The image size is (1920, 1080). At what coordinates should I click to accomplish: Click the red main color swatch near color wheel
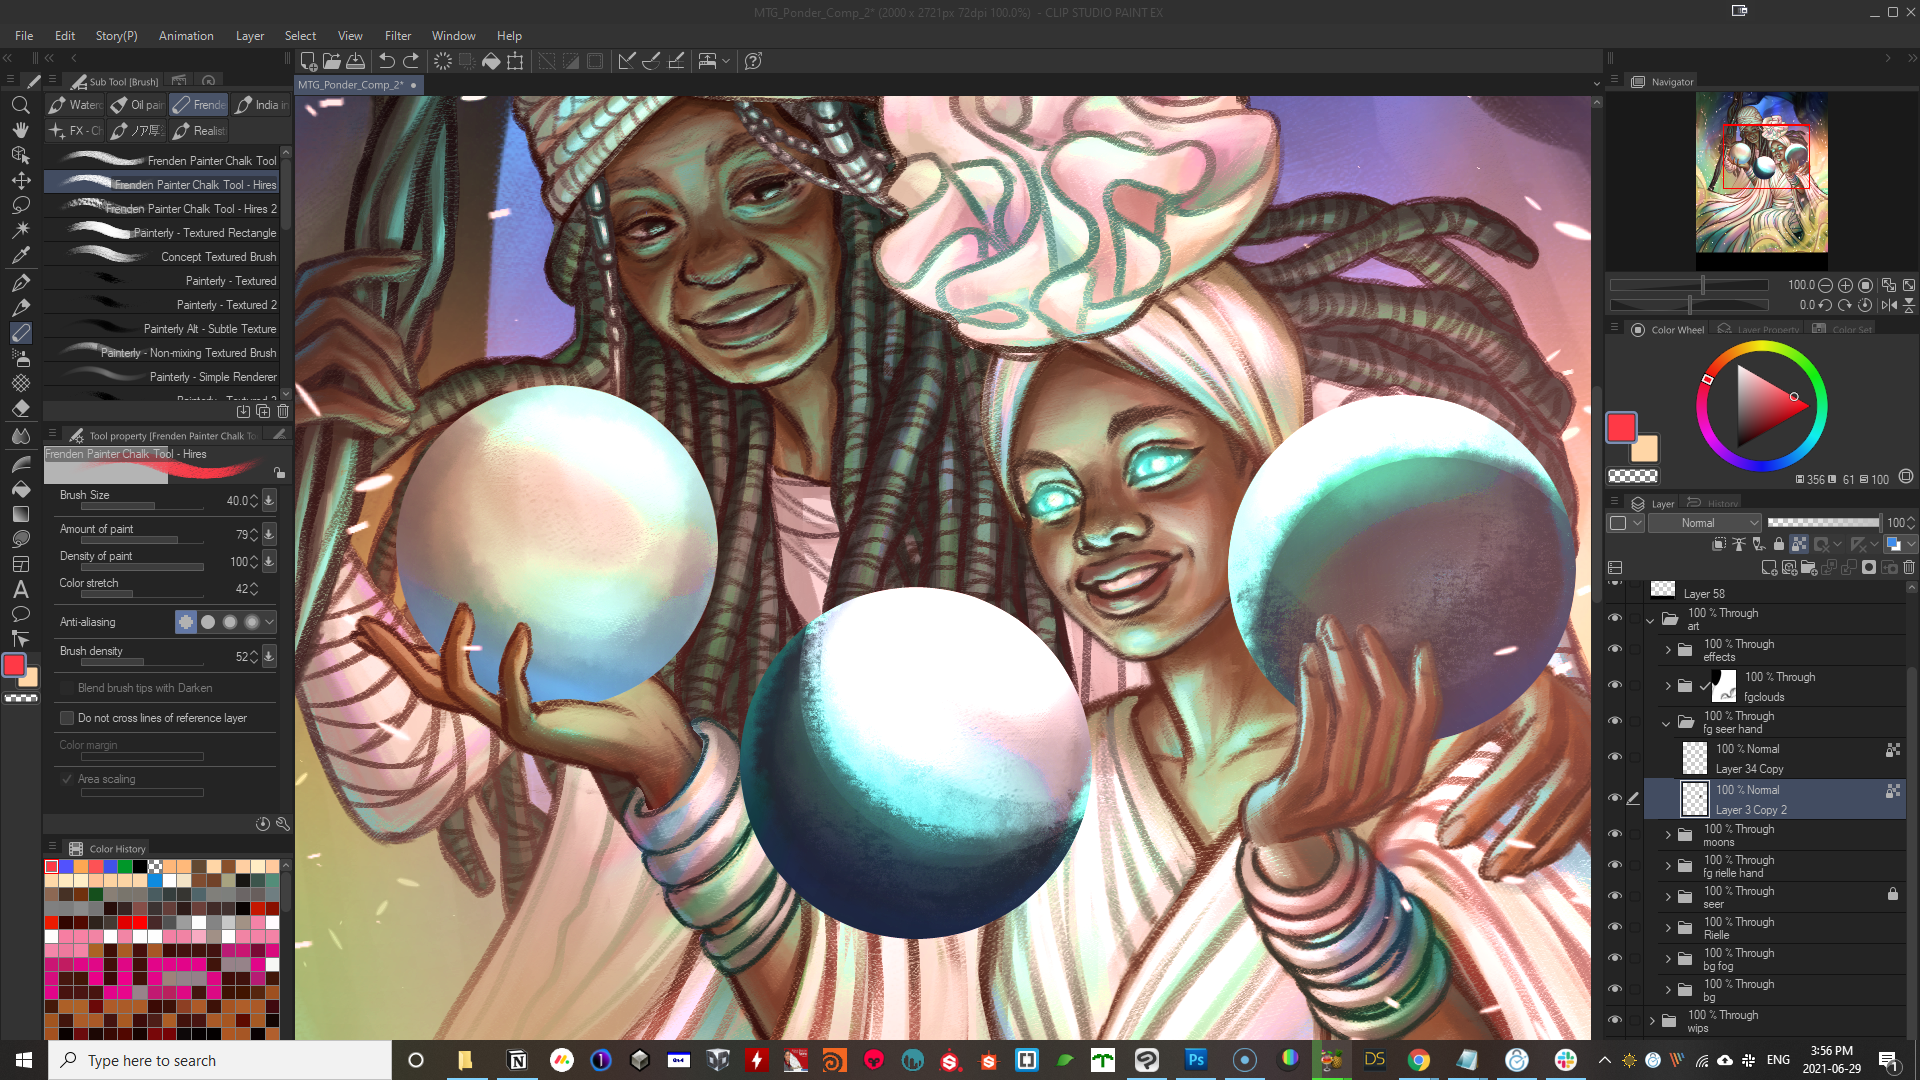tap(1621, 427)
